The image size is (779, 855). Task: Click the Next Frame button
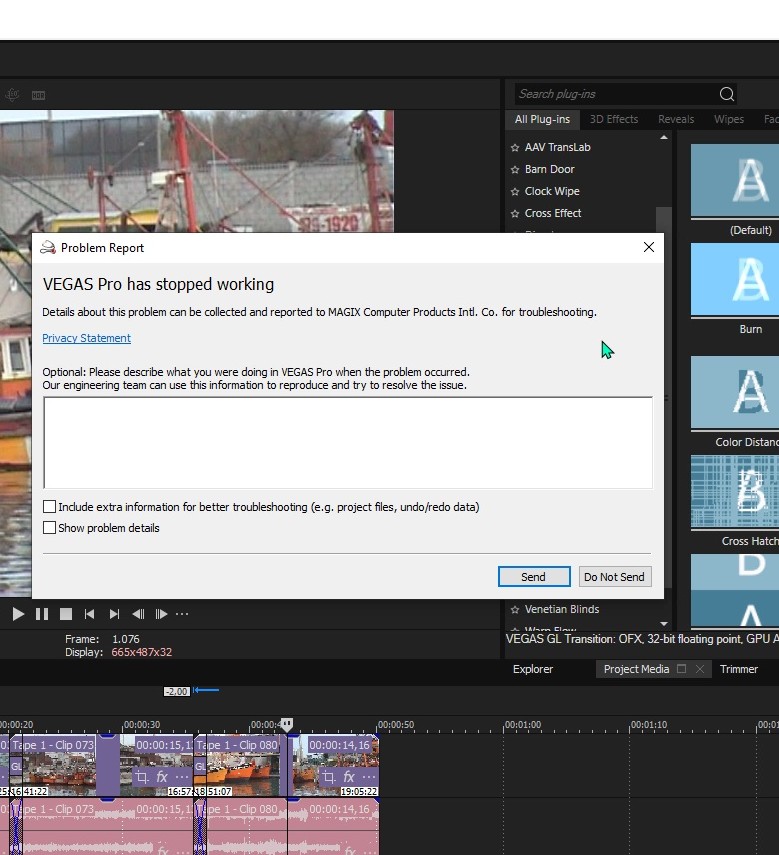coord(161,614)
